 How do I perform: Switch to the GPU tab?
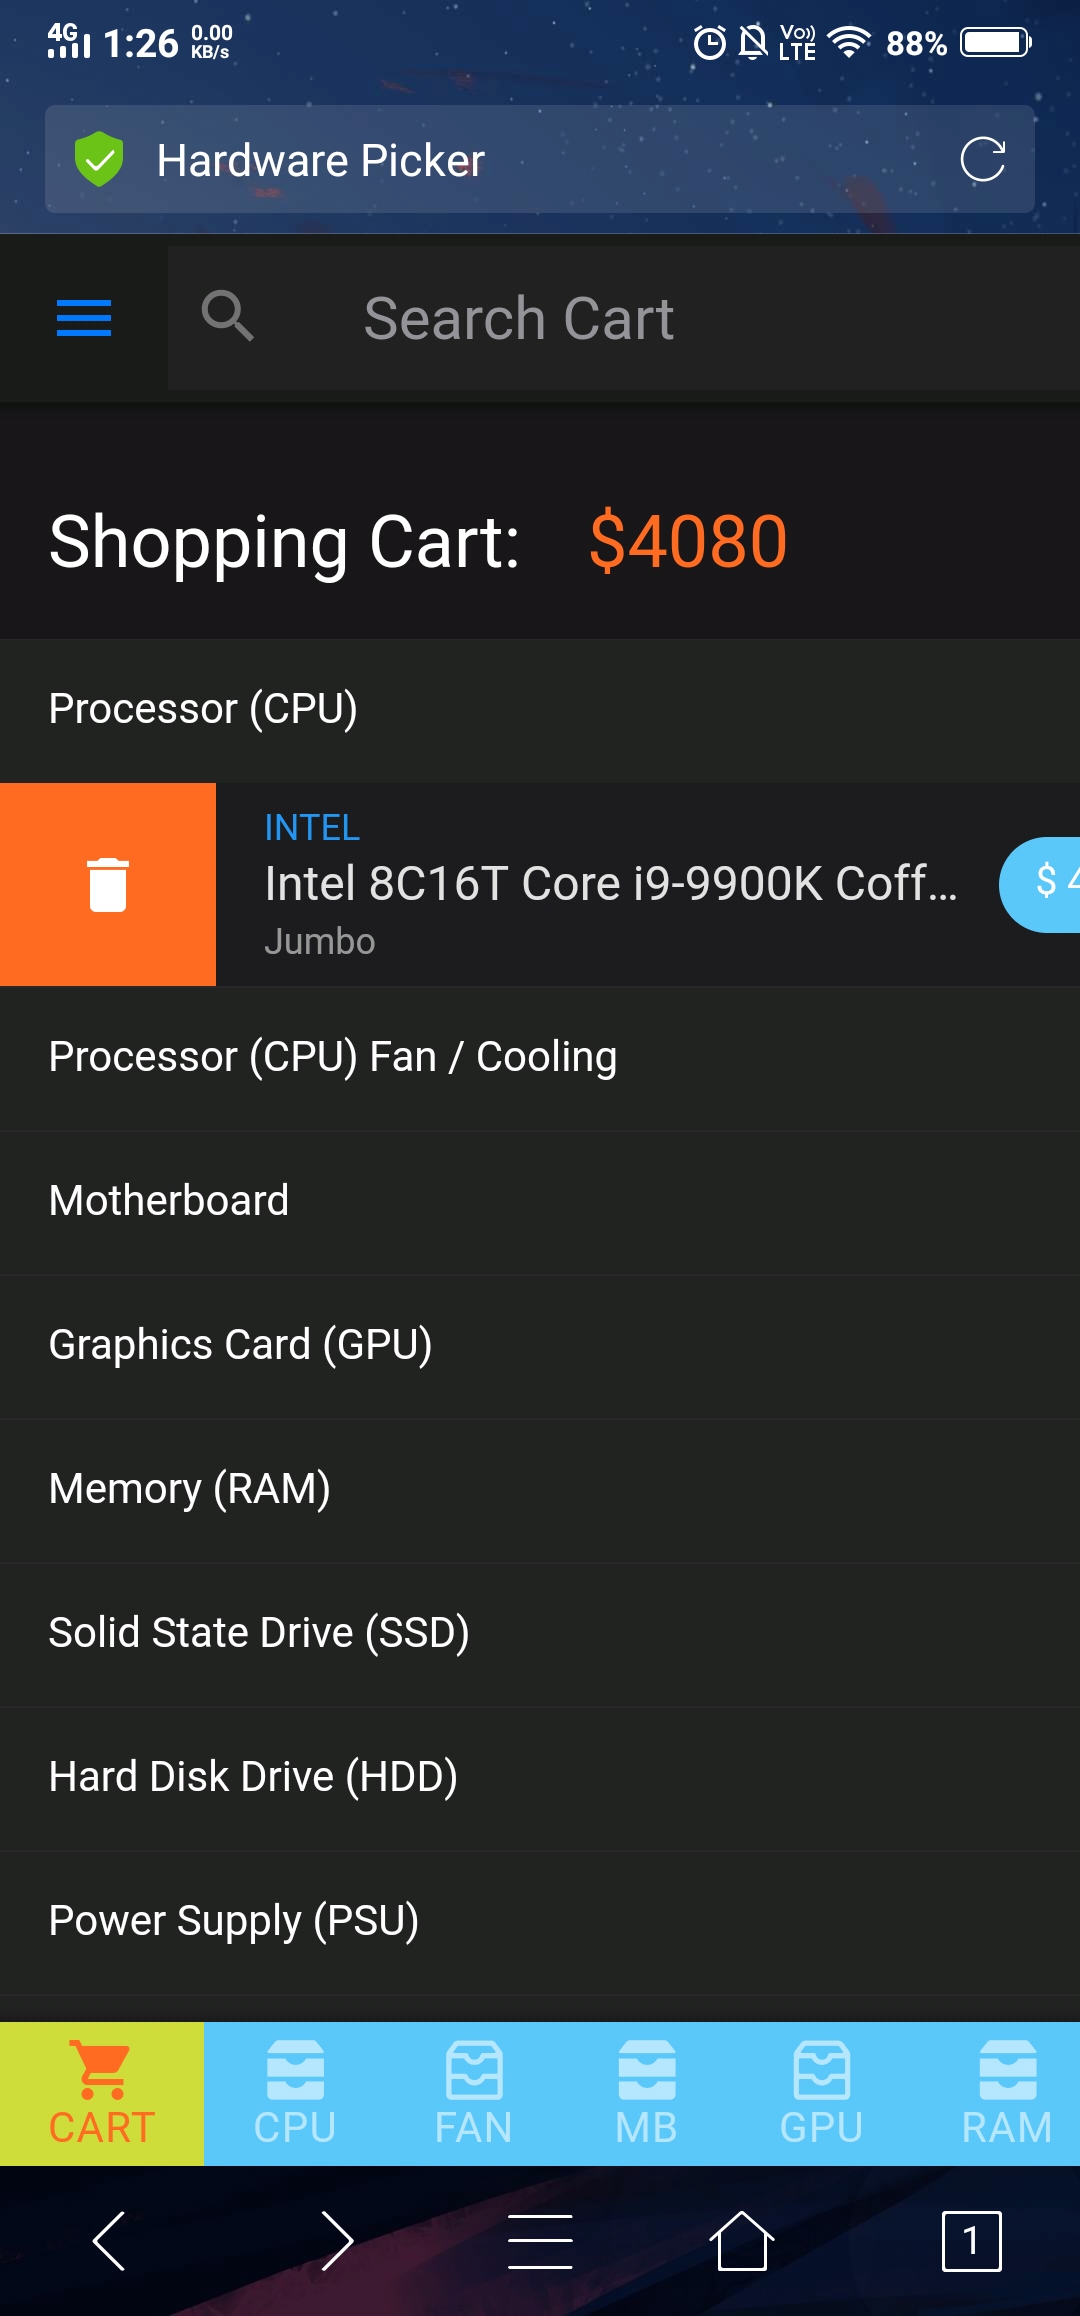click(x=821, y=2093)
